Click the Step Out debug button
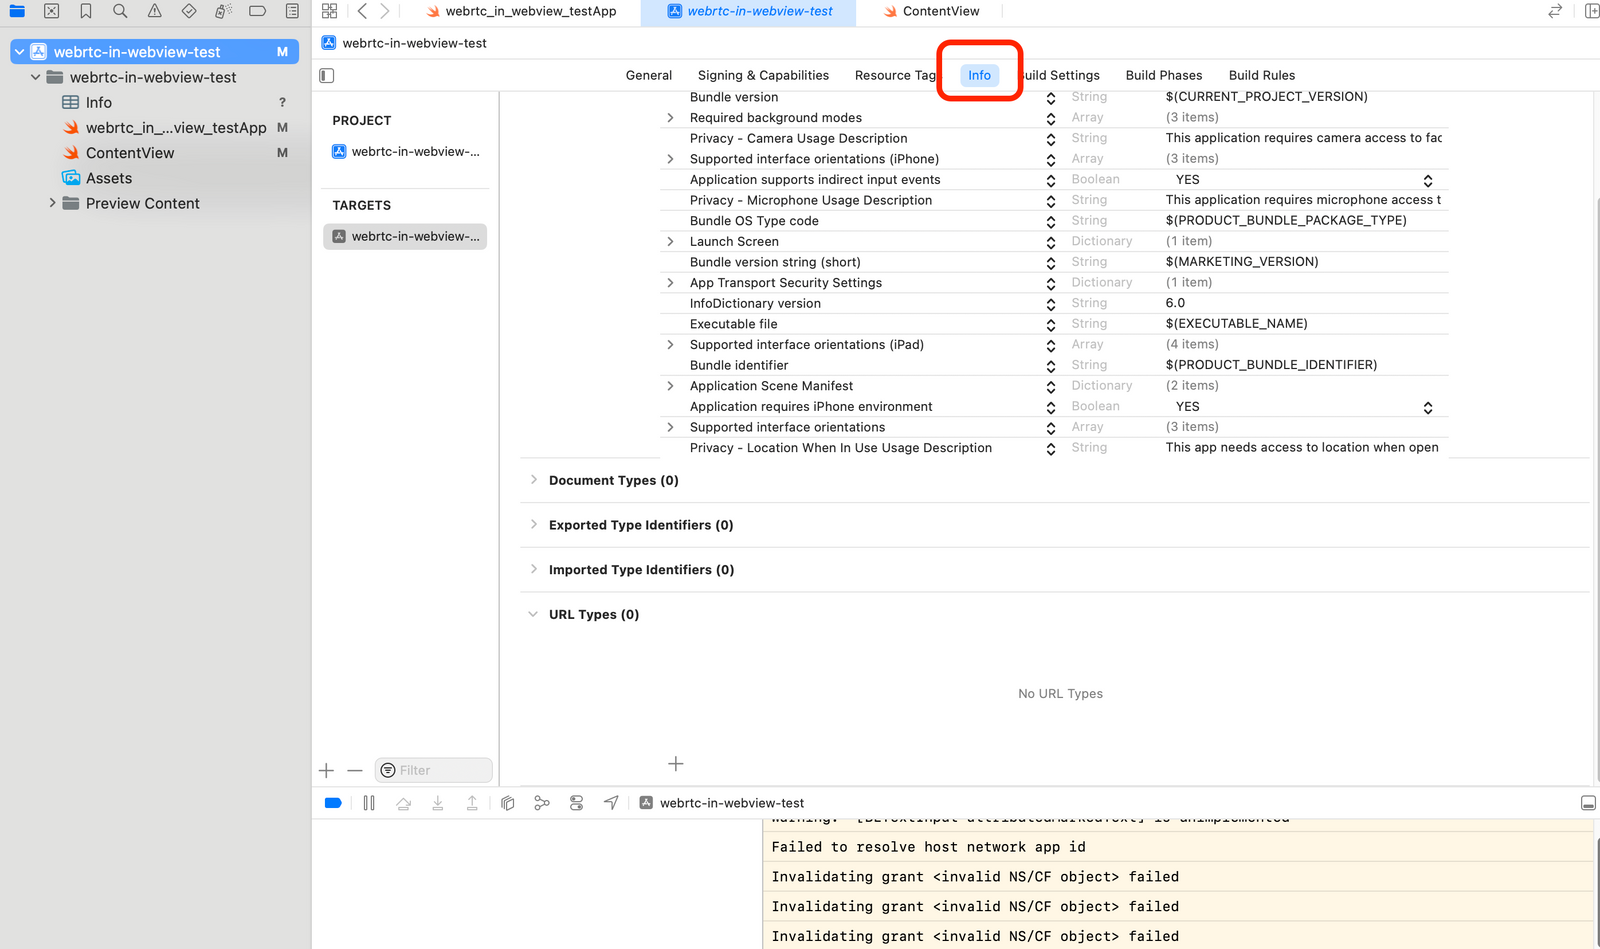1600x949 pixels. pyautogui.click(x=472, y=803)
